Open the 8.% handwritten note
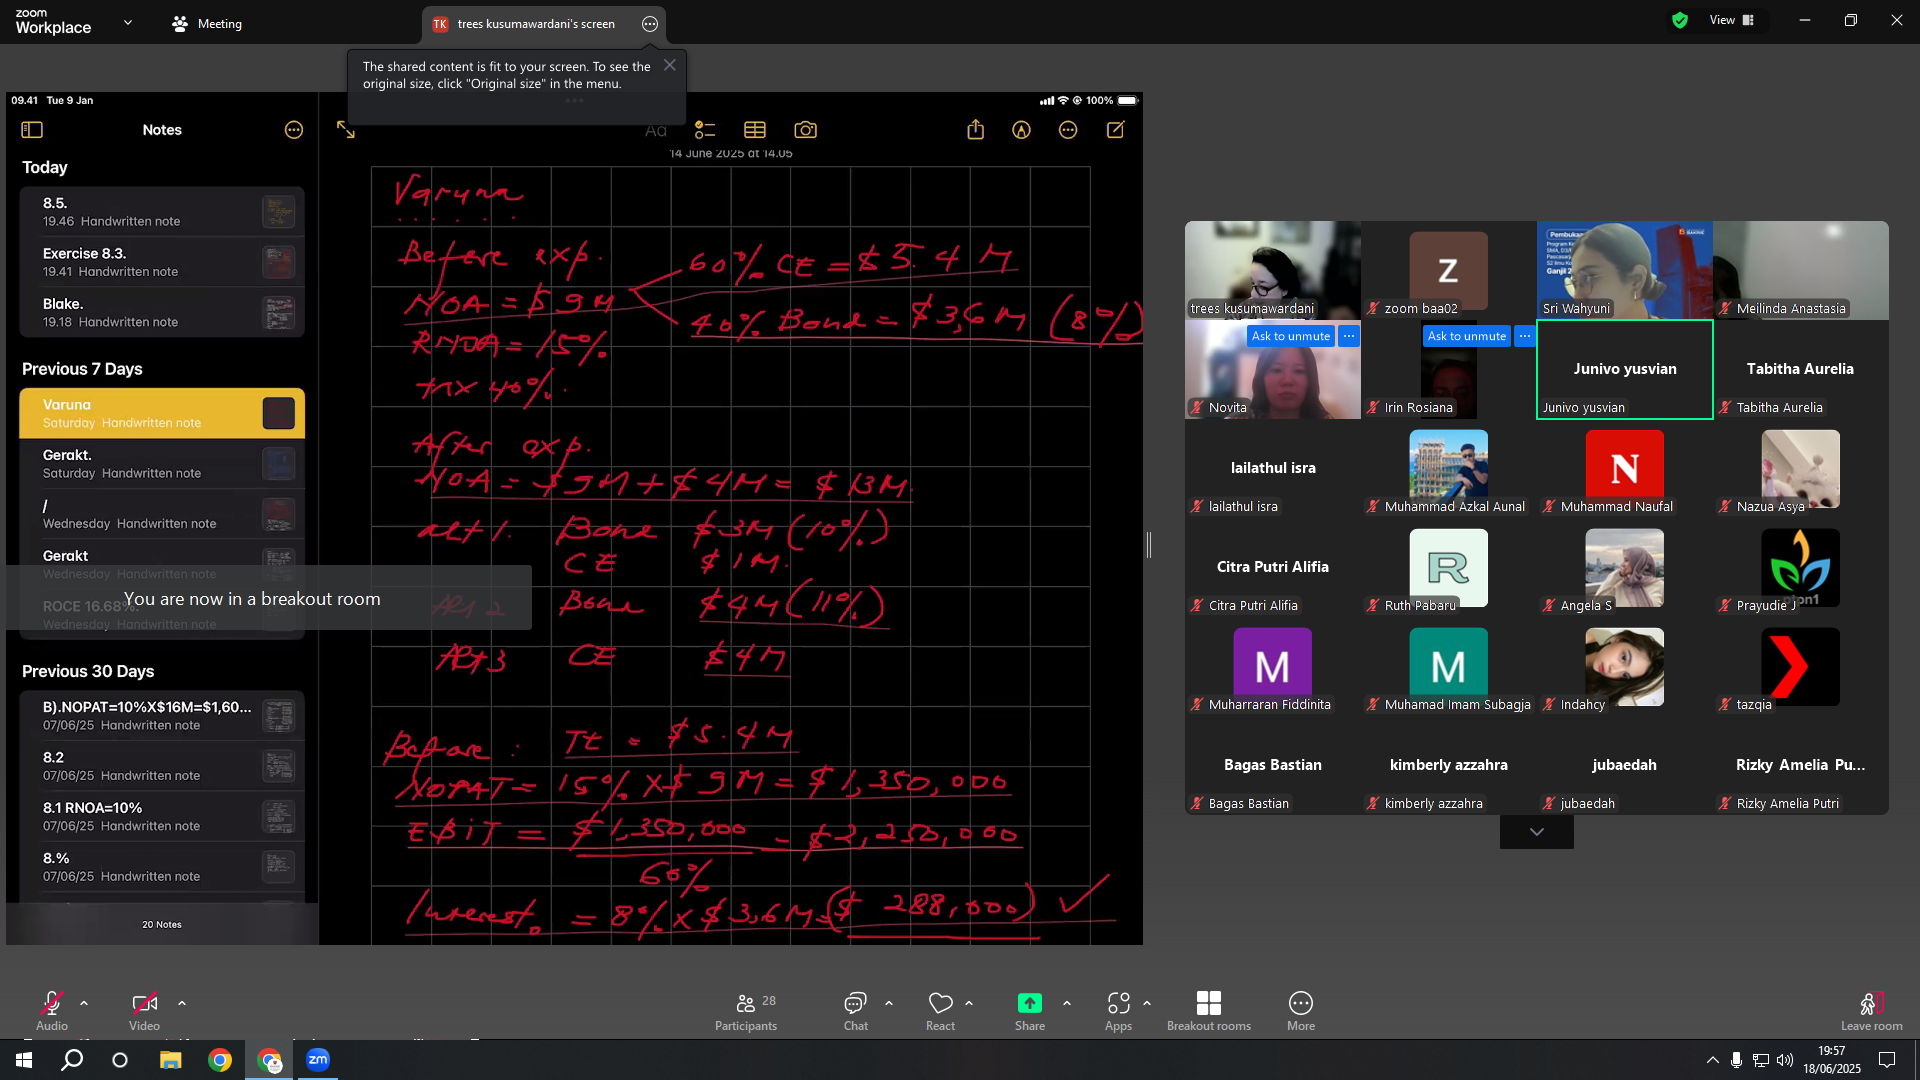The height and width of the screenshot is (1080, 1920). pos(162,867)
